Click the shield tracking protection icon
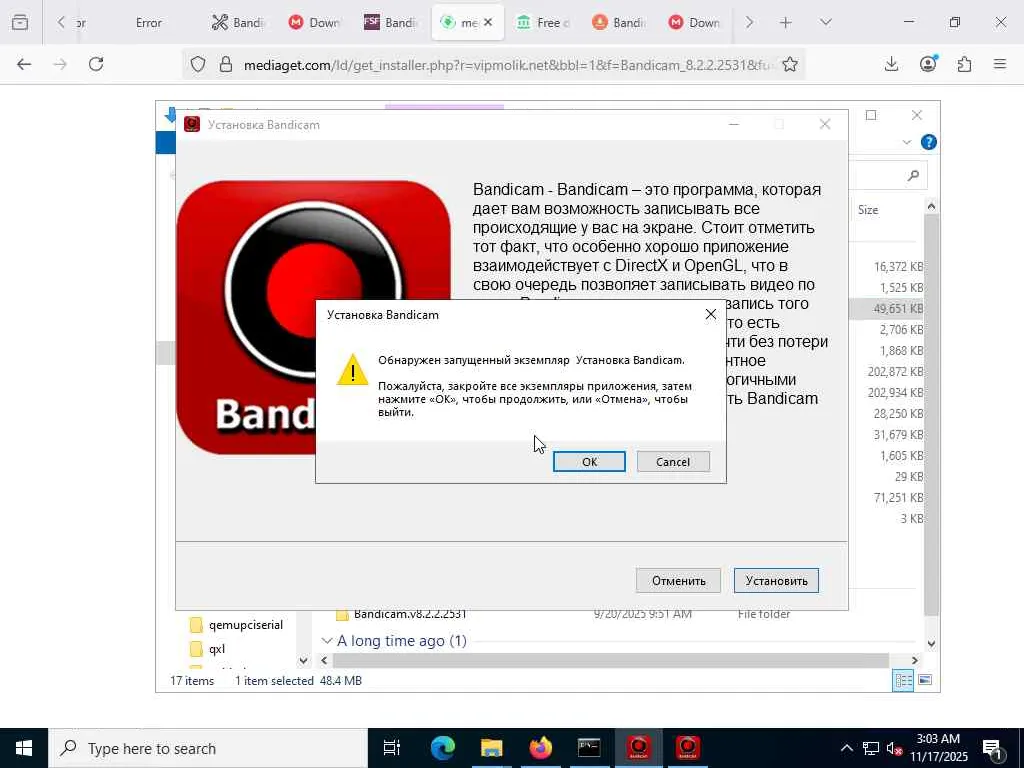Viewport: 1024px width, 768px height. coord(198,65)
